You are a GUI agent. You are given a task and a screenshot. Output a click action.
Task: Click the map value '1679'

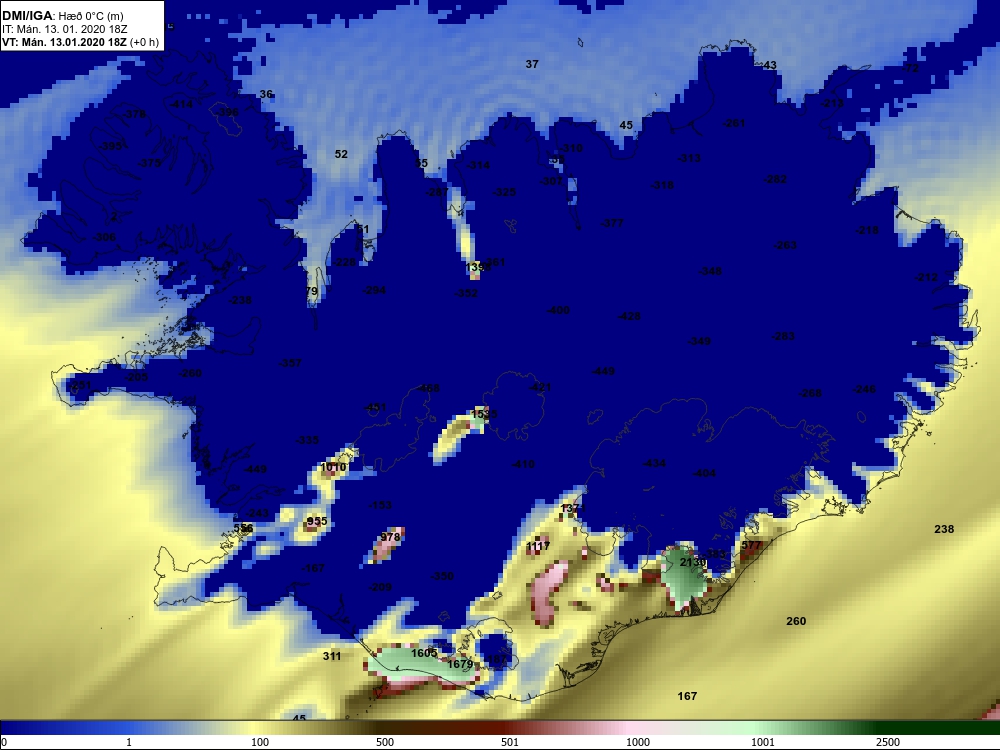(460, 664)
